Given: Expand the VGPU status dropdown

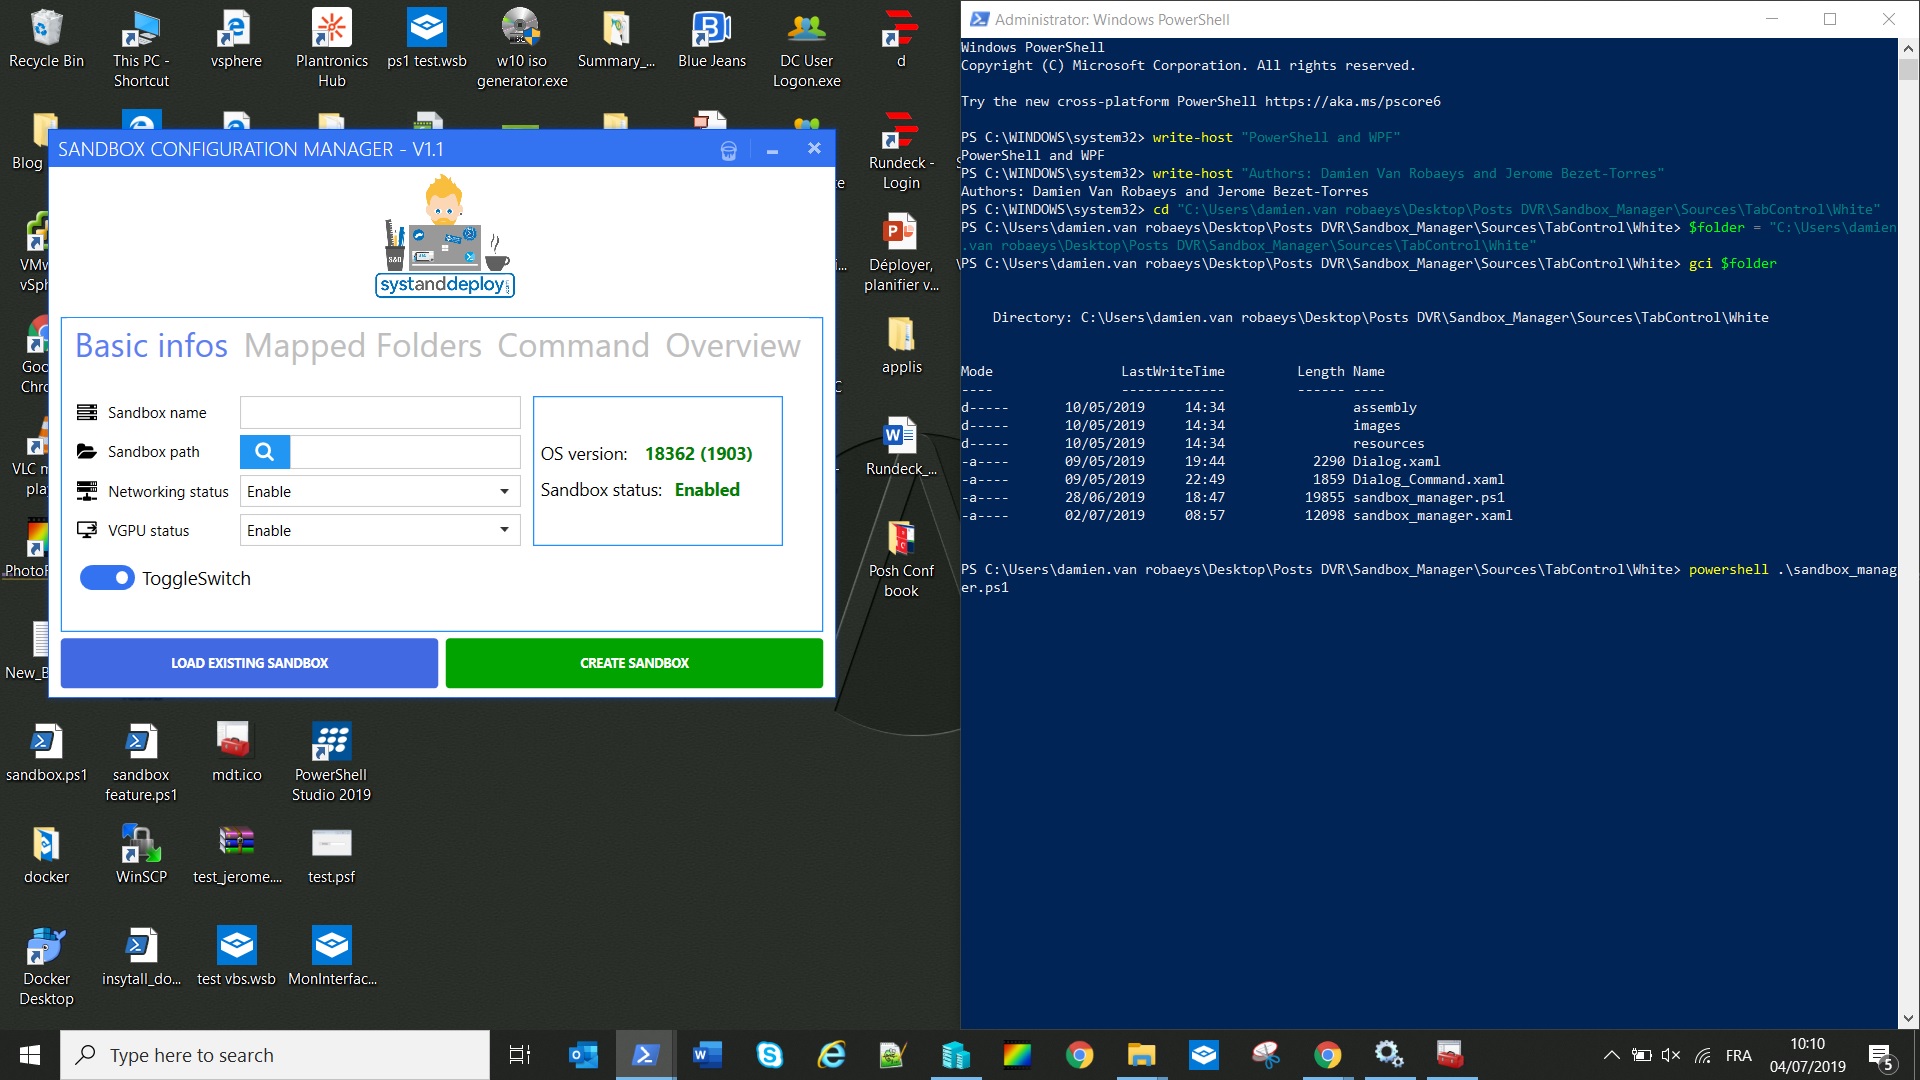Looking at the screenshot, I should click(x=504, y=530).
